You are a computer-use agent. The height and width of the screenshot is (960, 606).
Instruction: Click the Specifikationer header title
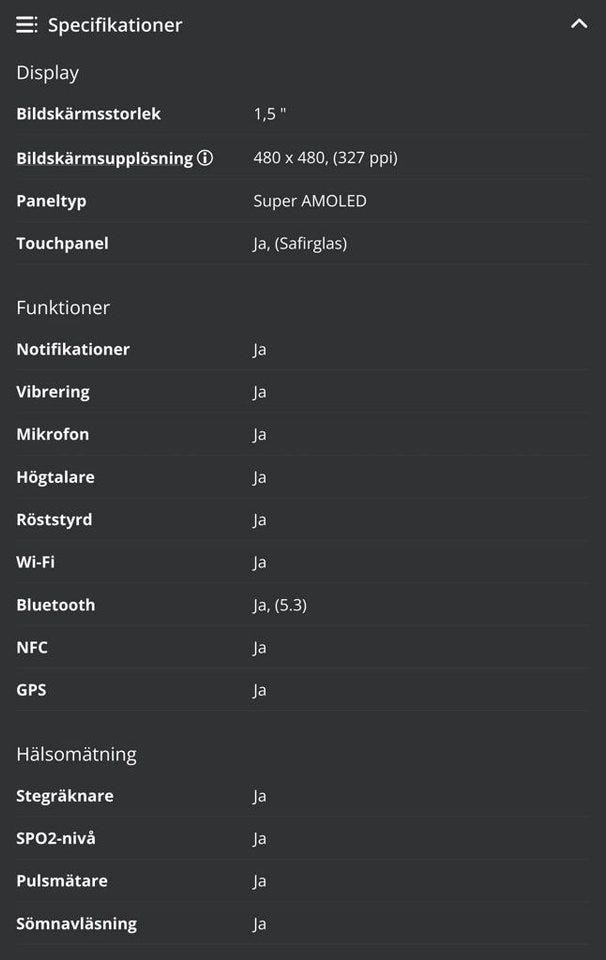point(115,25)
